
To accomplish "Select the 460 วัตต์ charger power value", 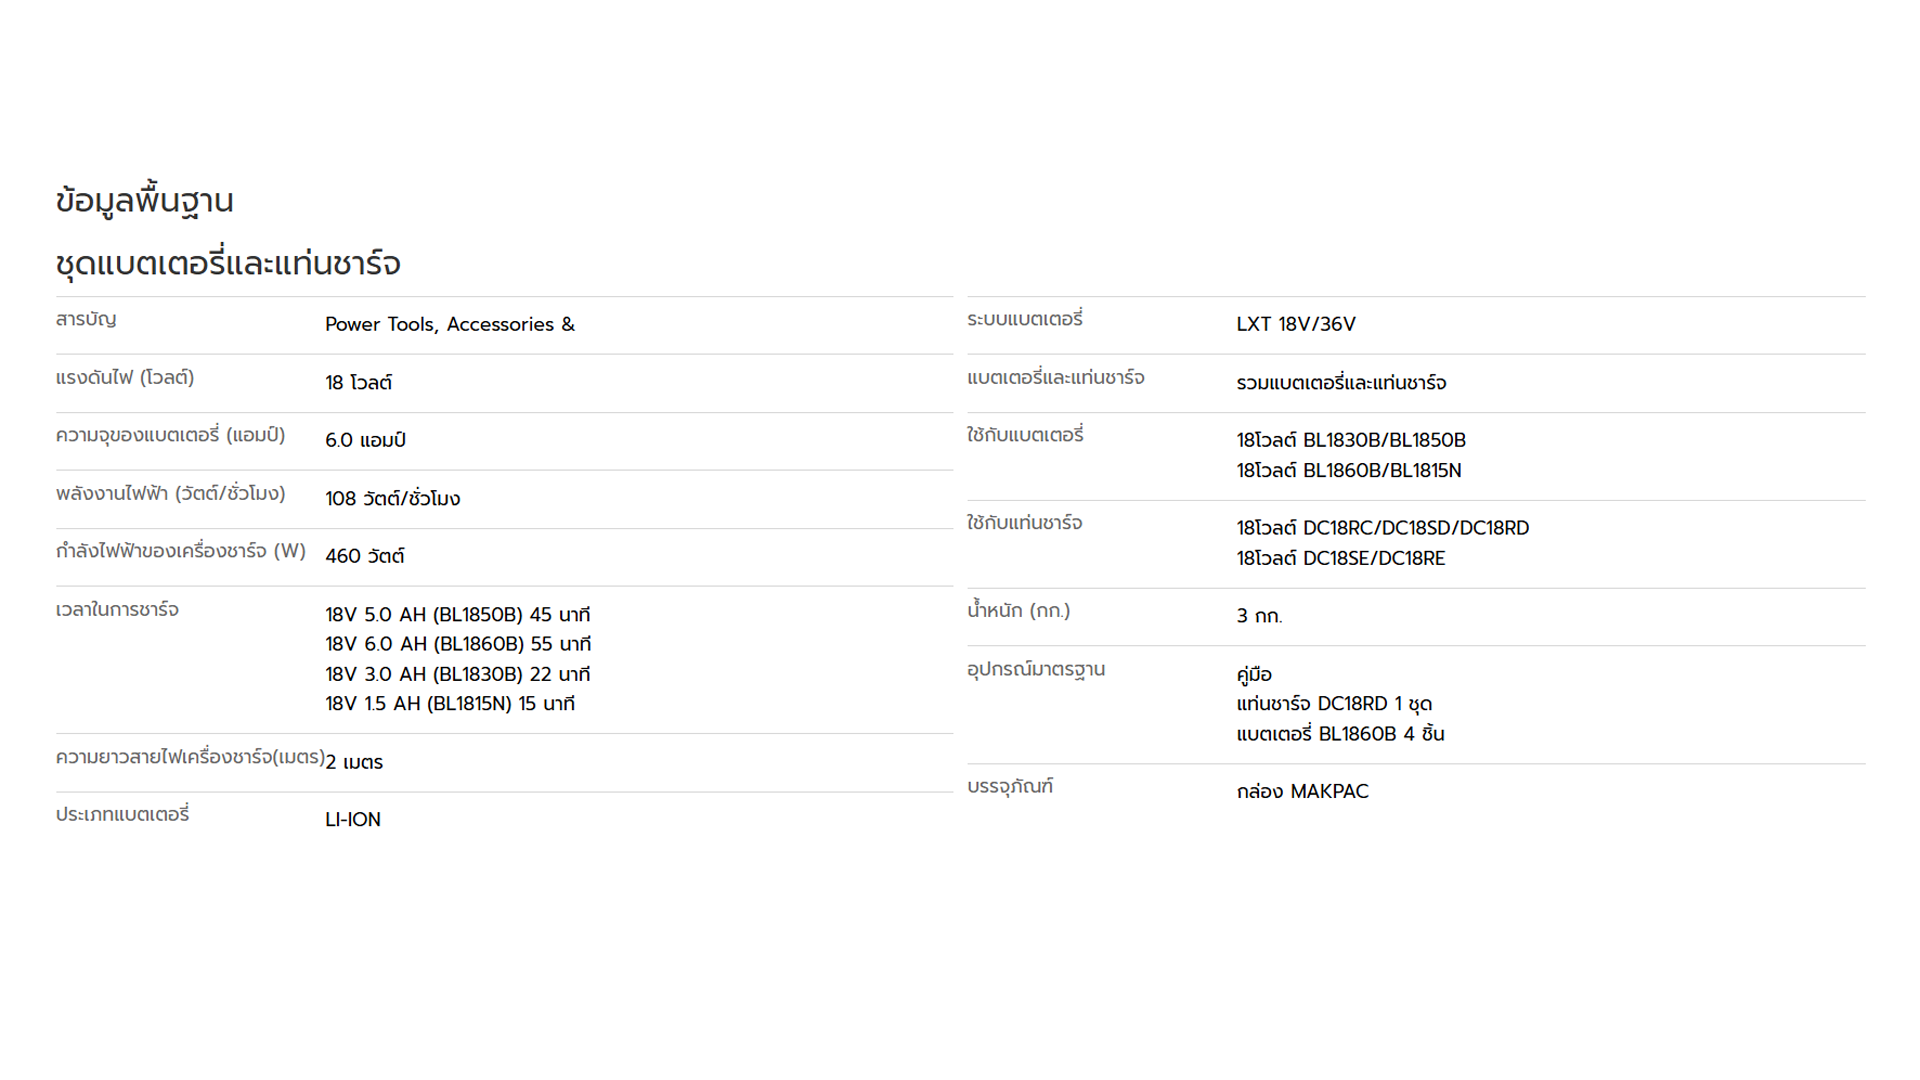I will pyautogui.click(x=364, y=556).
